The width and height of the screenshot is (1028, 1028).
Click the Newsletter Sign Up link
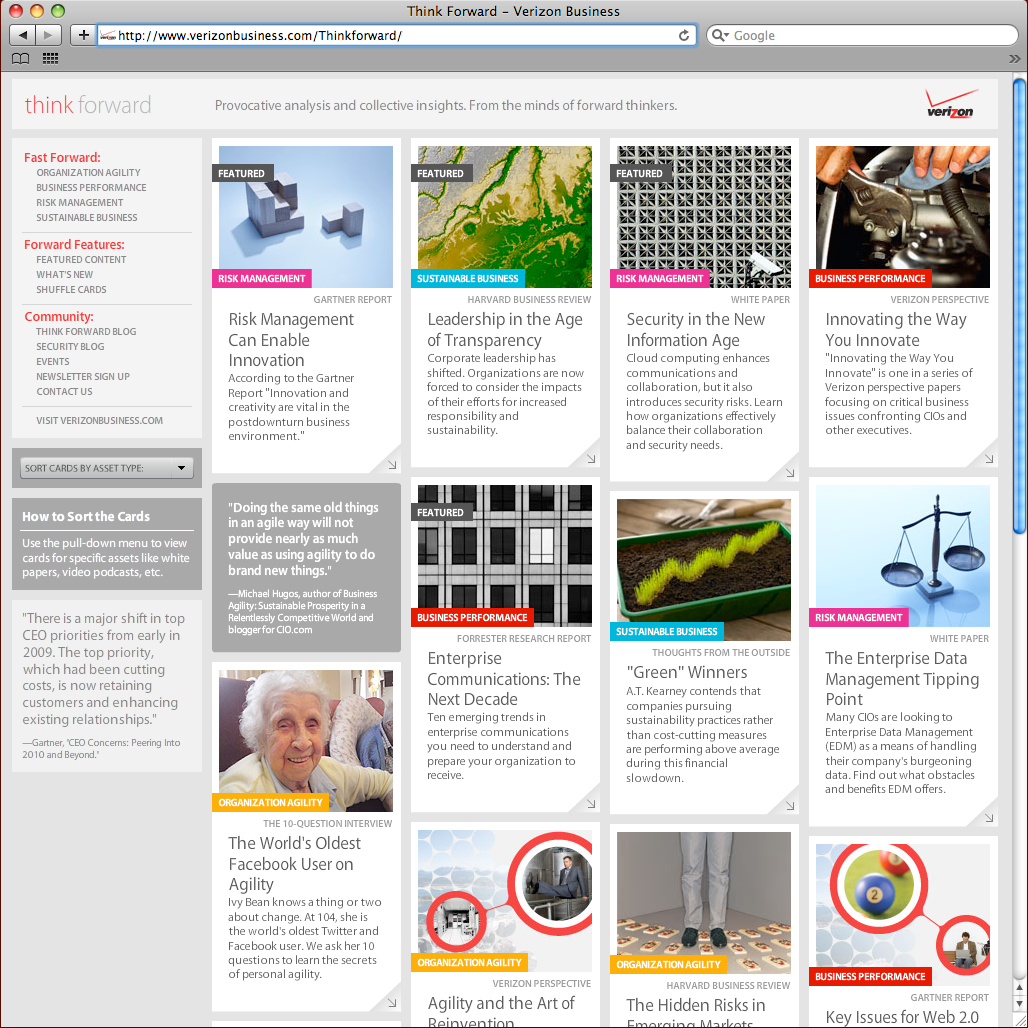pos(83,377)
